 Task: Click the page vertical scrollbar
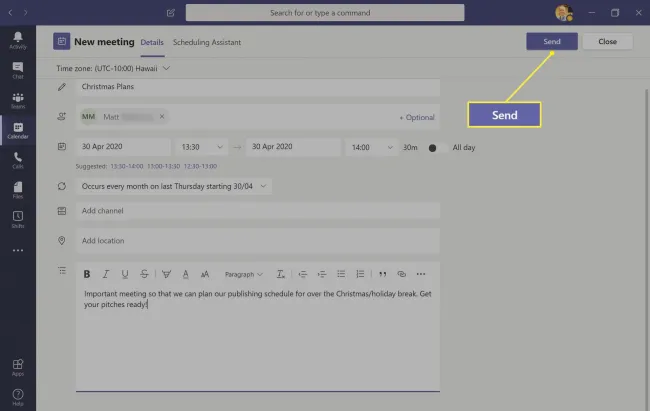click(x=647, y=249)
